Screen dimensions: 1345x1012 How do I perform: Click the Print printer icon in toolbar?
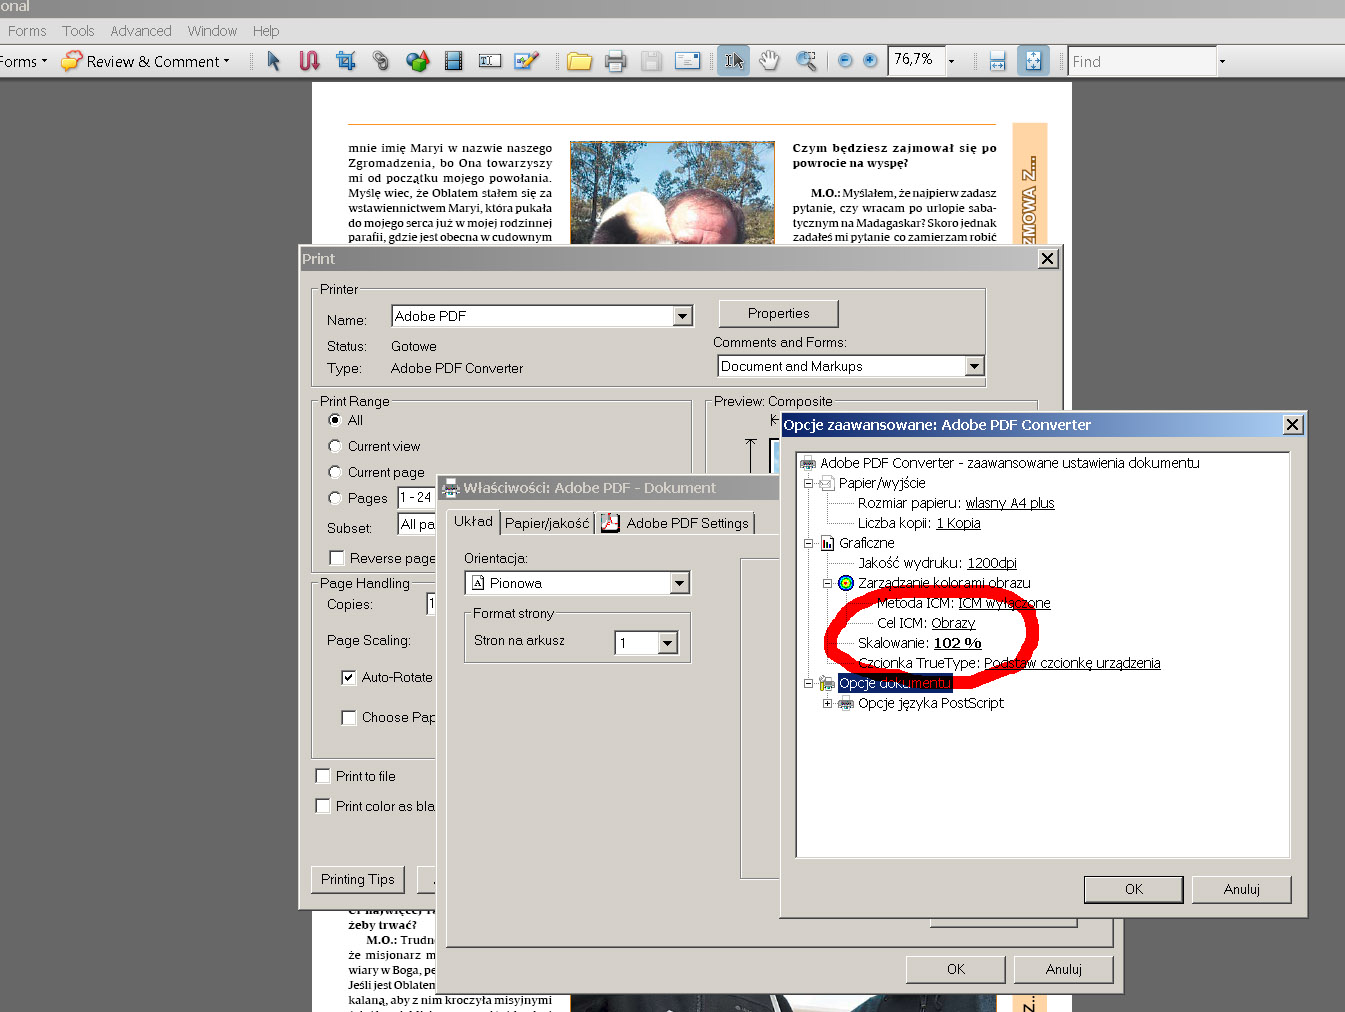coord(615,61)
